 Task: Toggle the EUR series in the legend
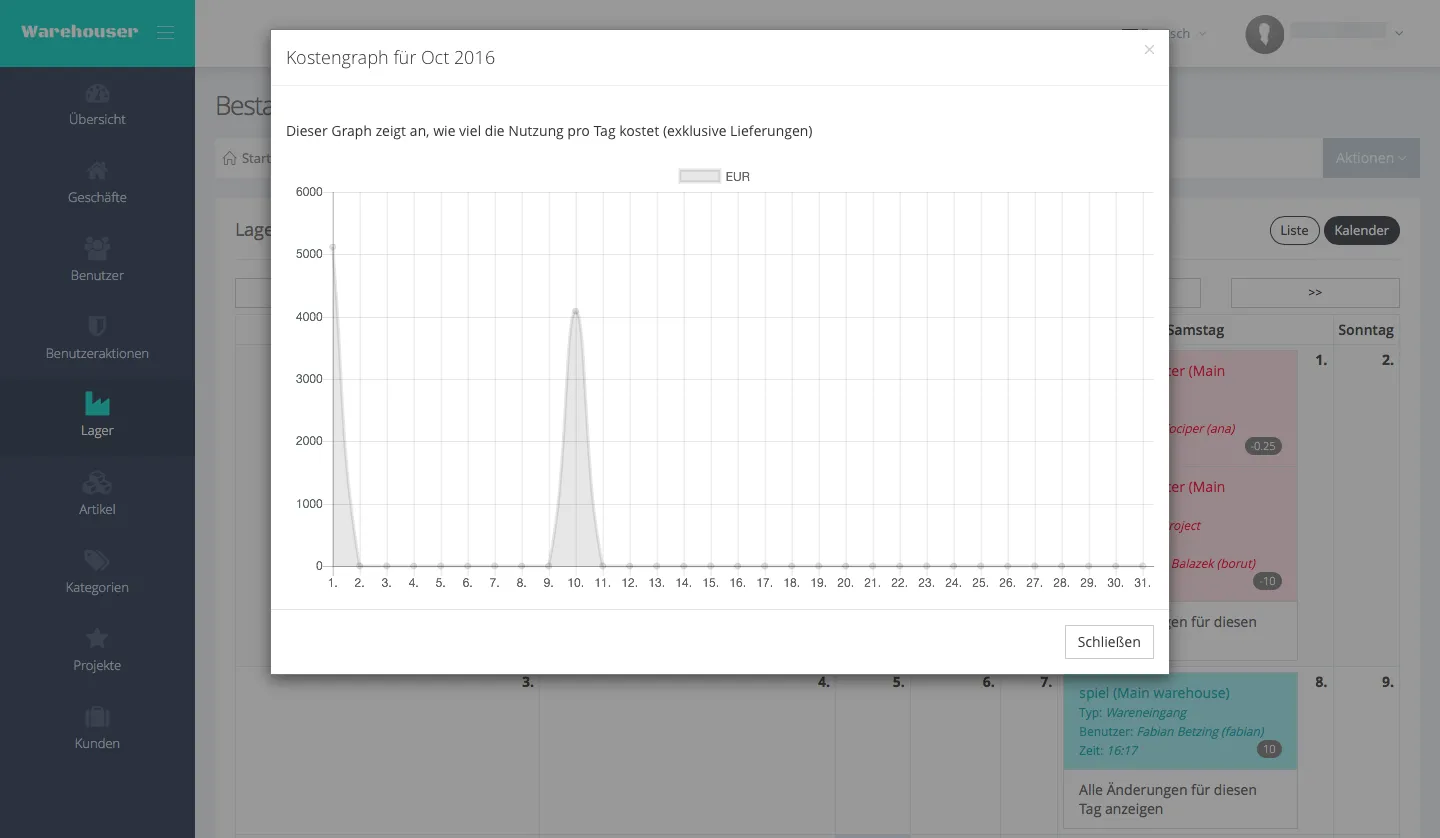coord(713,175)
